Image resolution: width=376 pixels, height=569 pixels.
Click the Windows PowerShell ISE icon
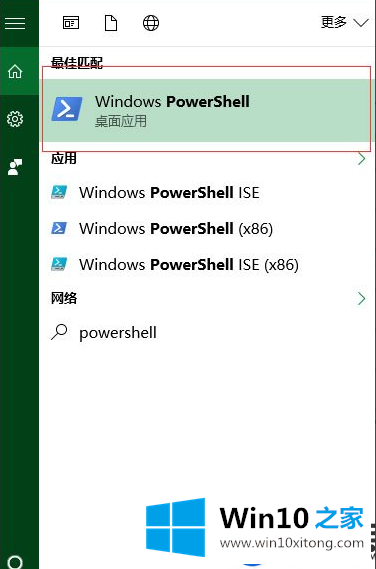tap(59, 192)
